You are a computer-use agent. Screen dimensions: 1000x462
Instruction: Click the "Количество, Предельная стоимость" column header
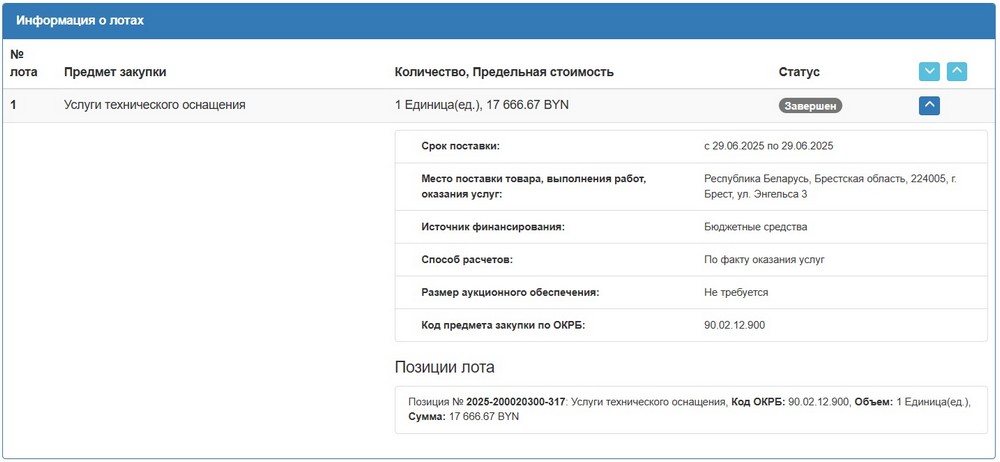tap(504, 72)
